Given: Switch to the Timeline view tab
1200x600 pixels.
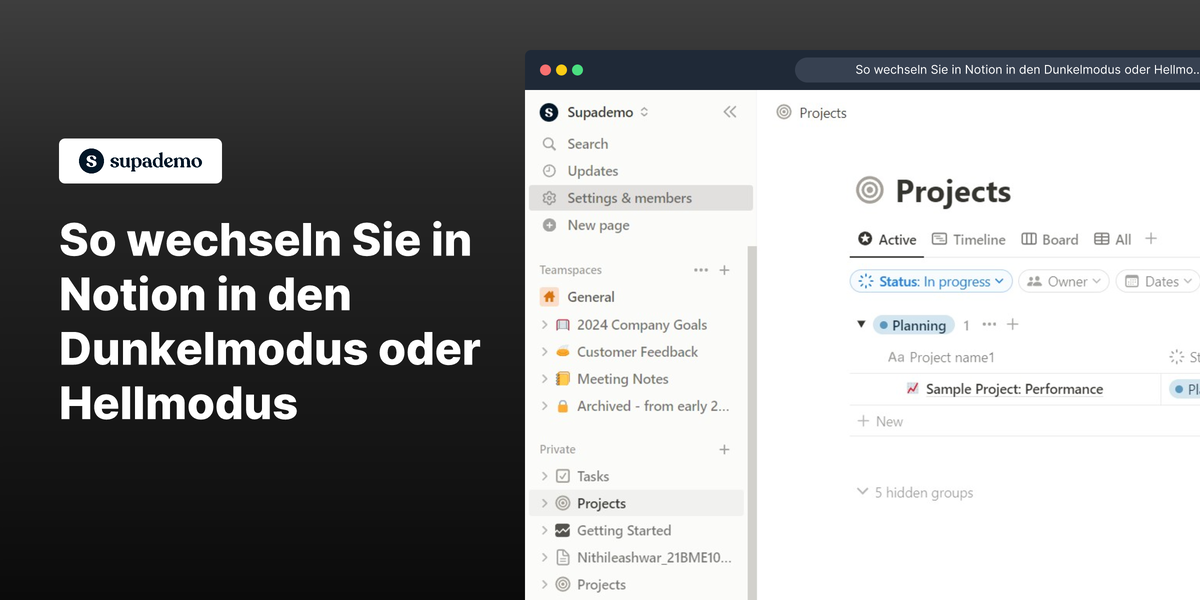Looking at the screenshot, I should click(968, 239).
